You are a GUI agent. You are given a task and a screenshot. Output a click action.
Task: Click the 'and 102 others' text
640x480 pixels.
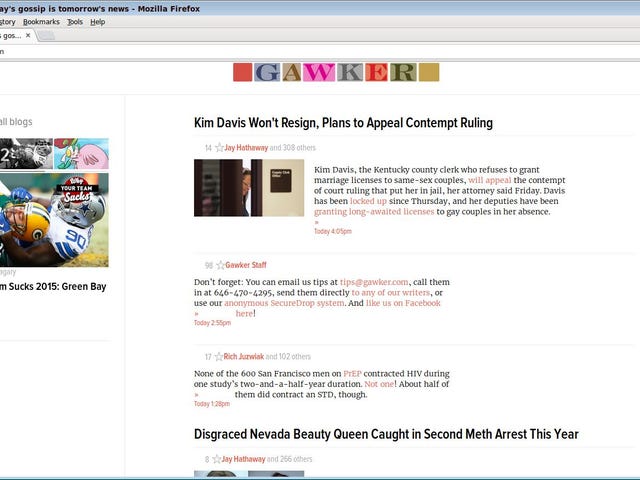coord(288,356)
